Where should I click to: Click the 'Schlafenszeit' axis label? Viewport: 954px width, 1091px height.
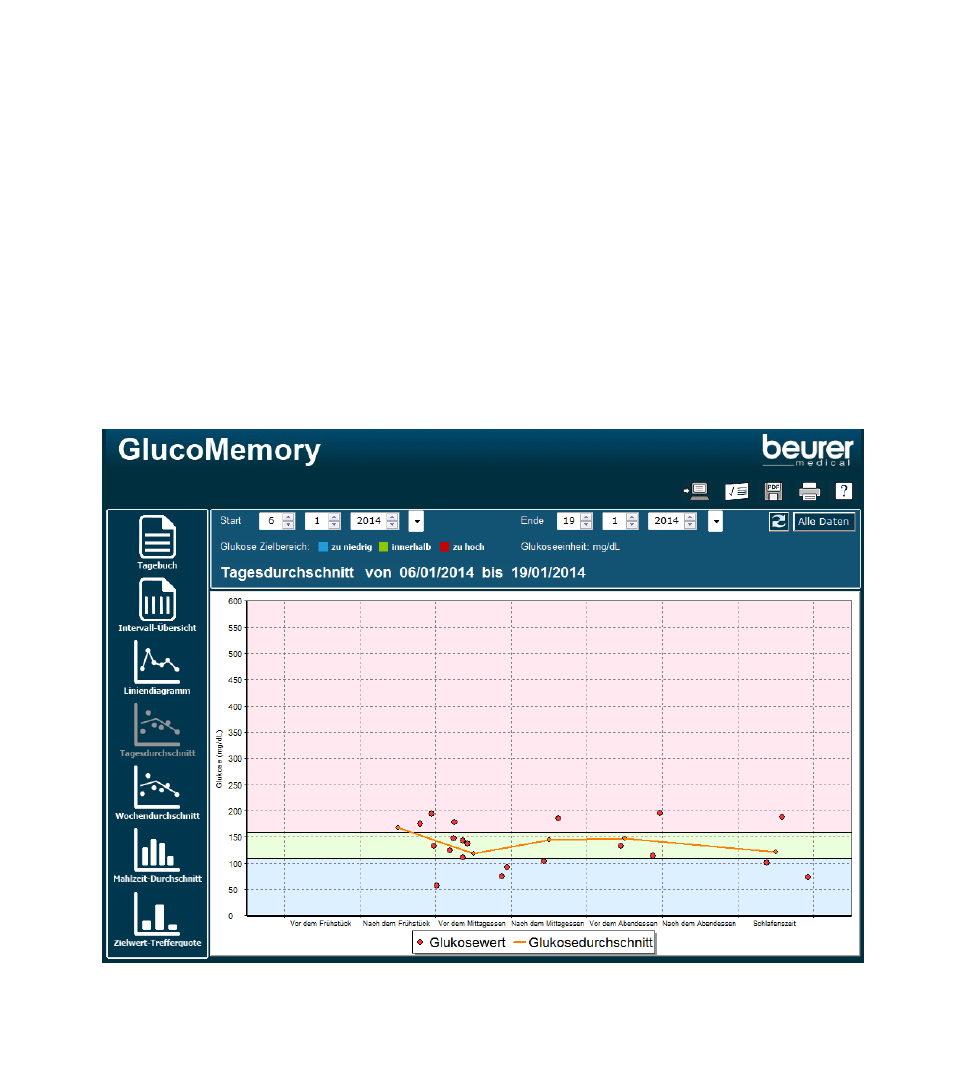[x=774, y=924]
